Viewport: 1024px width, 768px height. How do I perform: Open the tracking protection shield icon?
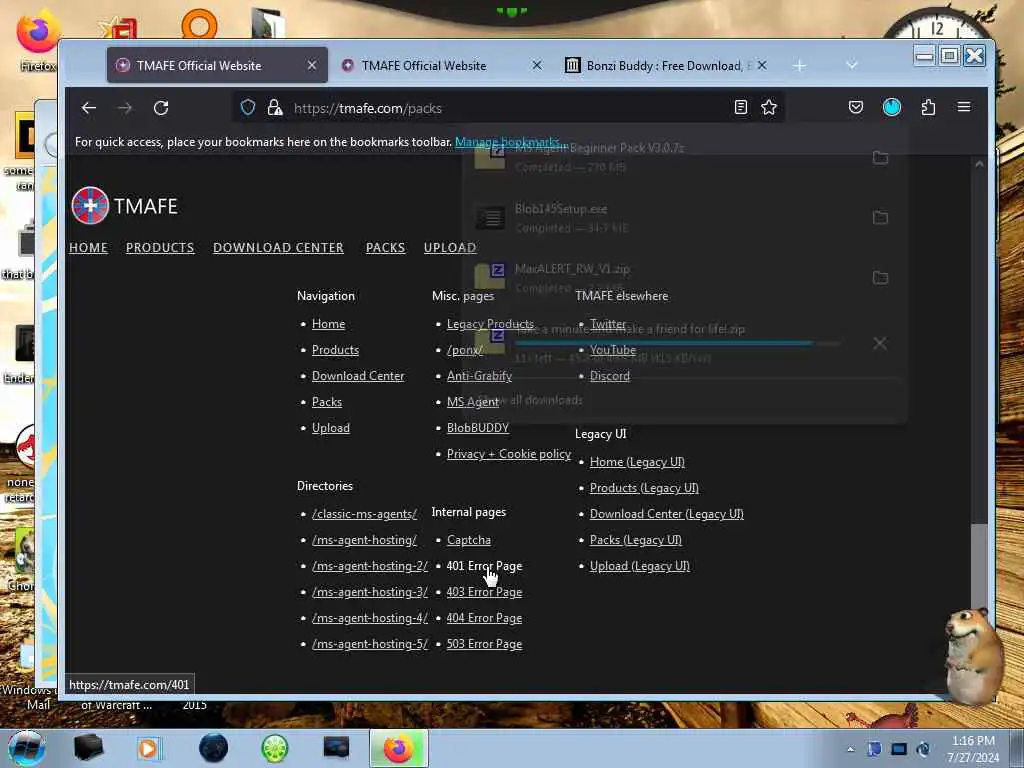pos(248,107)
